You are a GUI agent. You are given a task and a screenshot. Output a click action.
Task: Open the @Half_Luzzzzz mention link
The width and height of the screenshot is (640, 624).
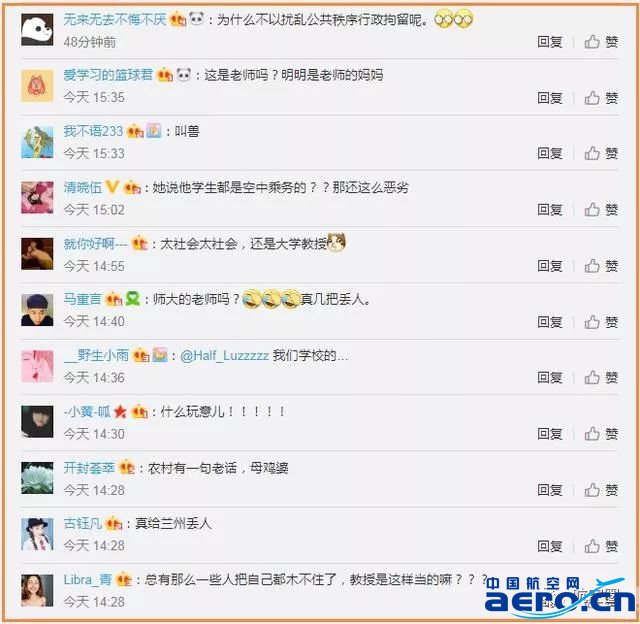click(x=224, y=355)
